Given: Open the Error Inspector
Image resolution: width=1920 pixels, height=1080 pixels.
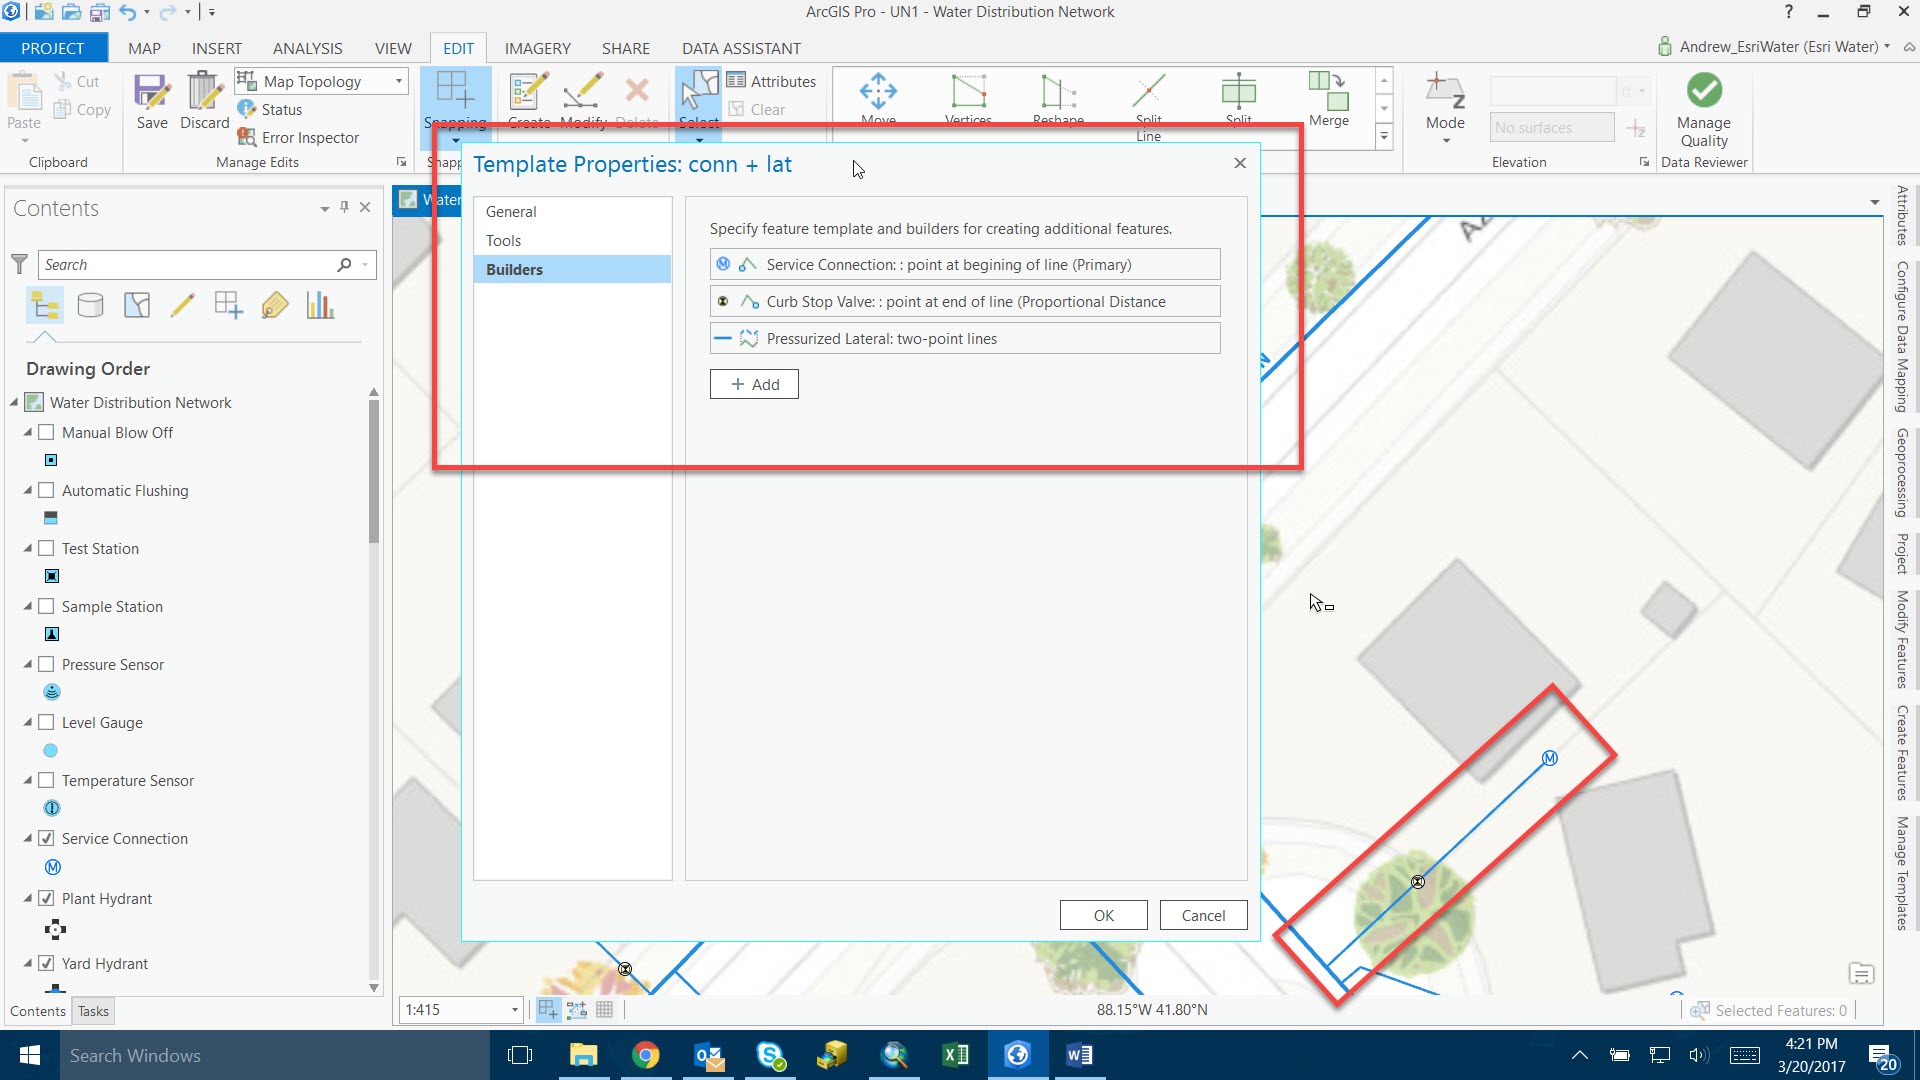Looking at the screenshot, I should pyautogui.click(x=298, y=137).
